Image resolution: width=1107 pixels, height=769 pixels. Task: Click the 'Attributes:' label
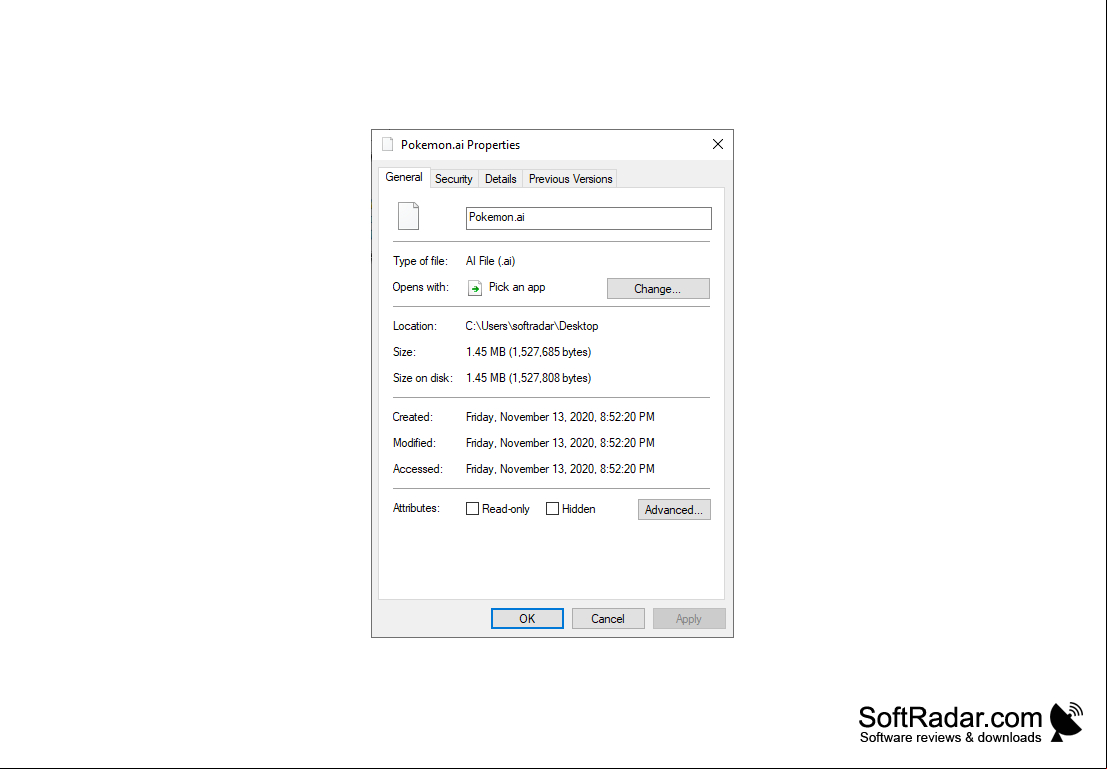coord(416,508)
